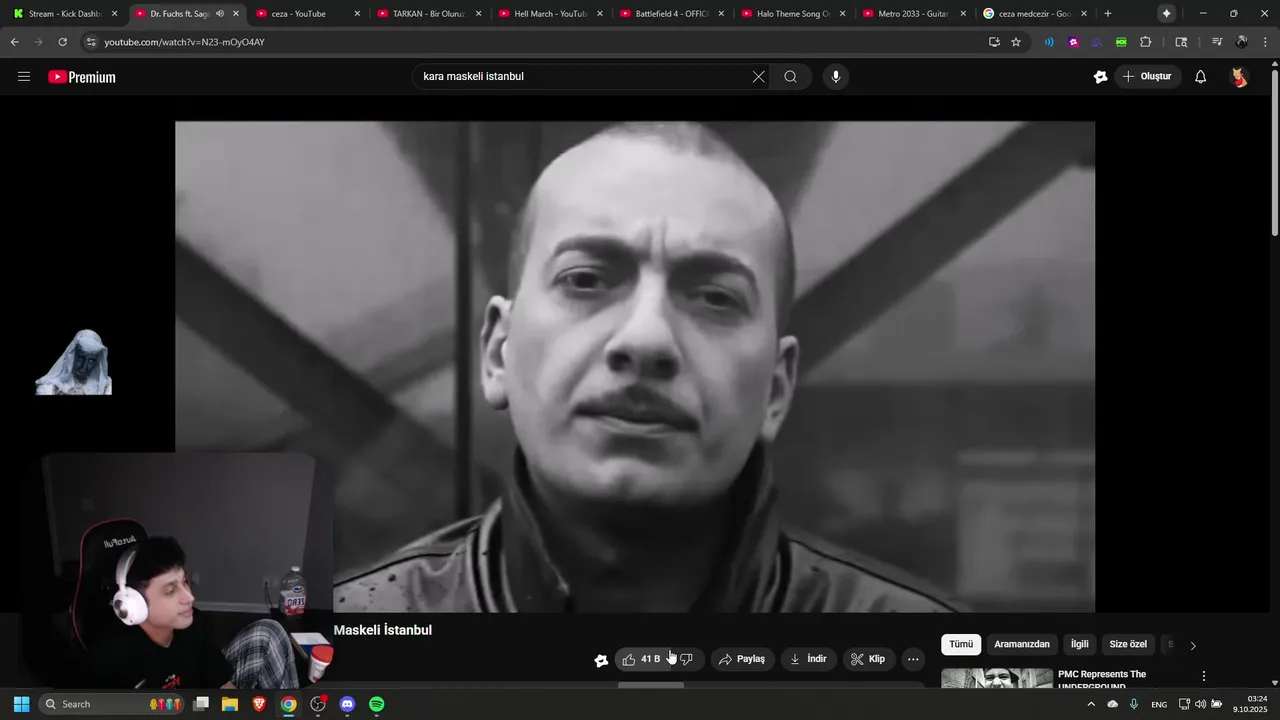The height and width of the screenshot is (720, 1280).
Task: Open the Extensions puzzle icon
Action: (1146, 42)
